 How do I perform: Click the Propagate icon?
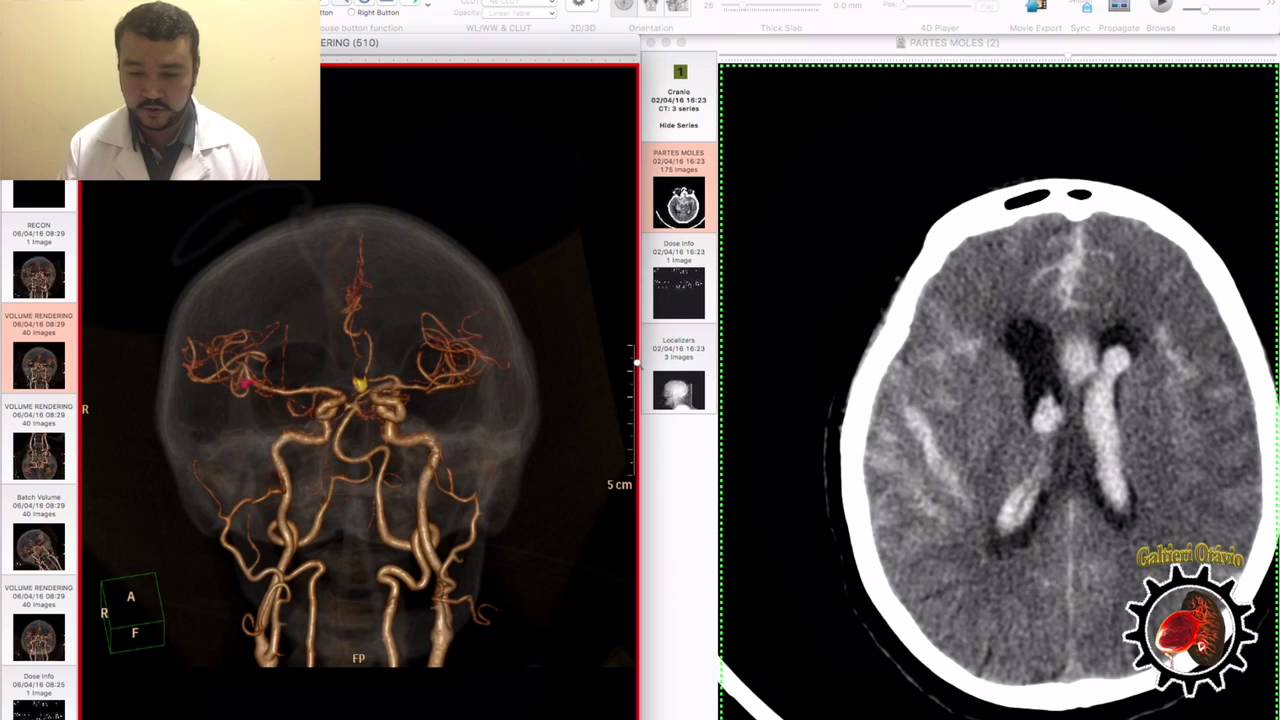[x=1119, y=6]
